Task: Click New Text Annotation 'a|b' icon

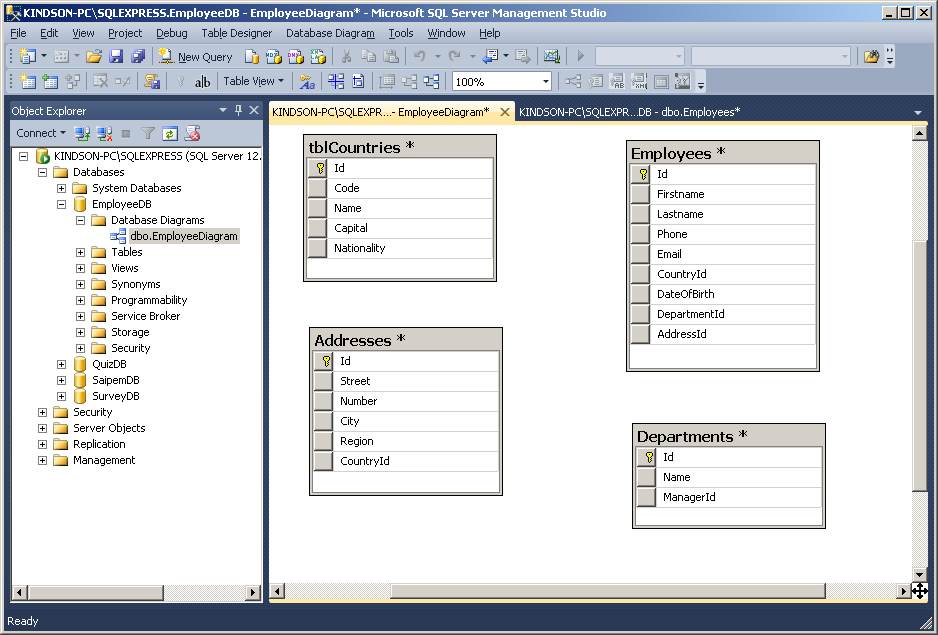Action: click(202, 81)
